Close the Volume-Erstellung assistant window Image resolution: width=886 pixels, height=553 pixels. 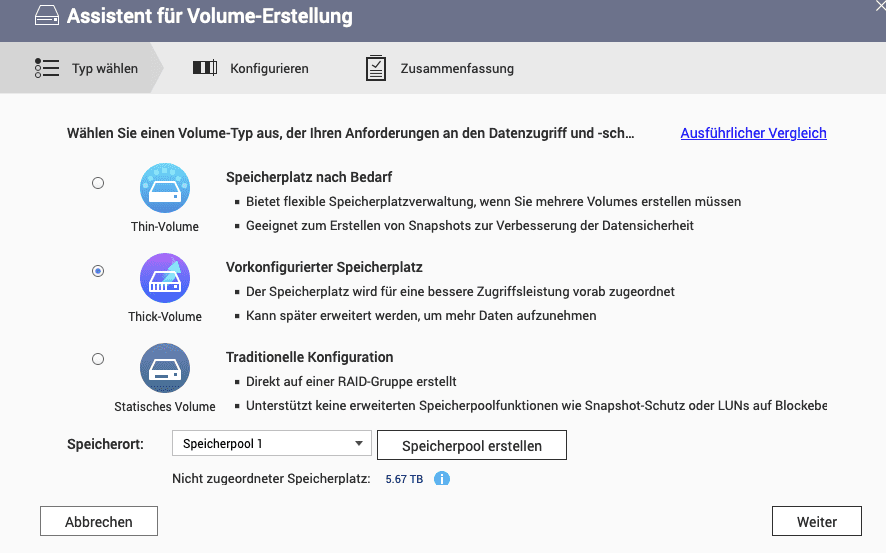[x=880, y=5]
